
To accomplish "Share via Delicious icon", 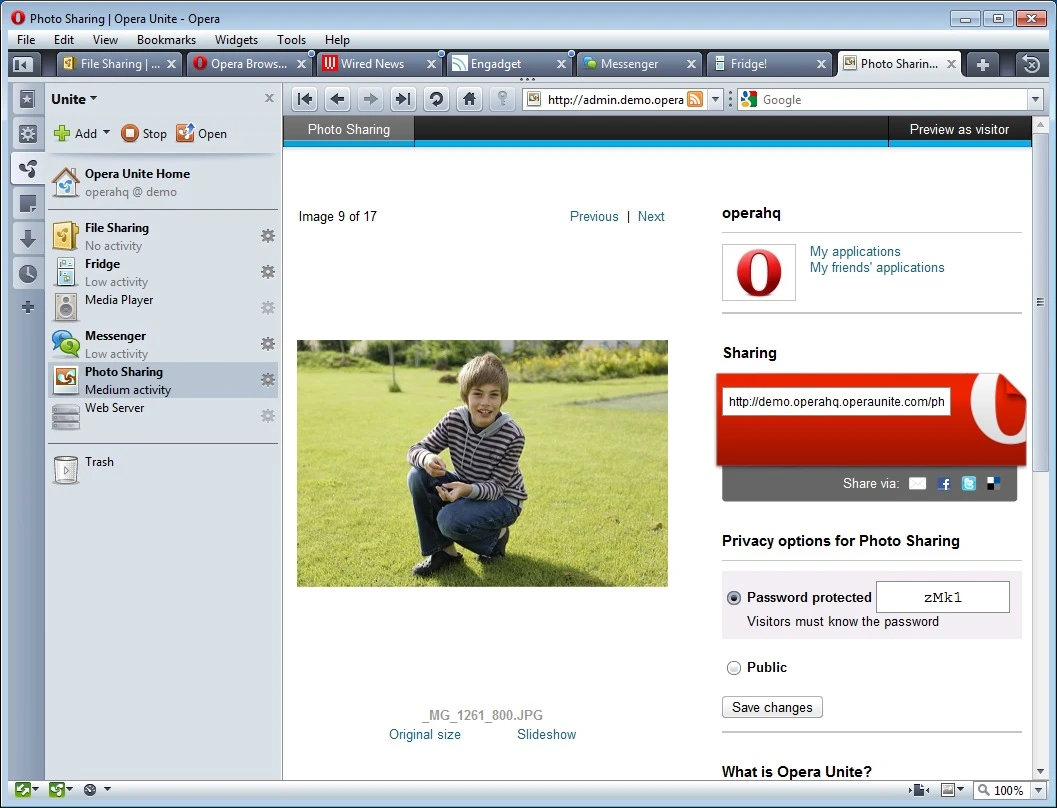I will tap(994, 483).
